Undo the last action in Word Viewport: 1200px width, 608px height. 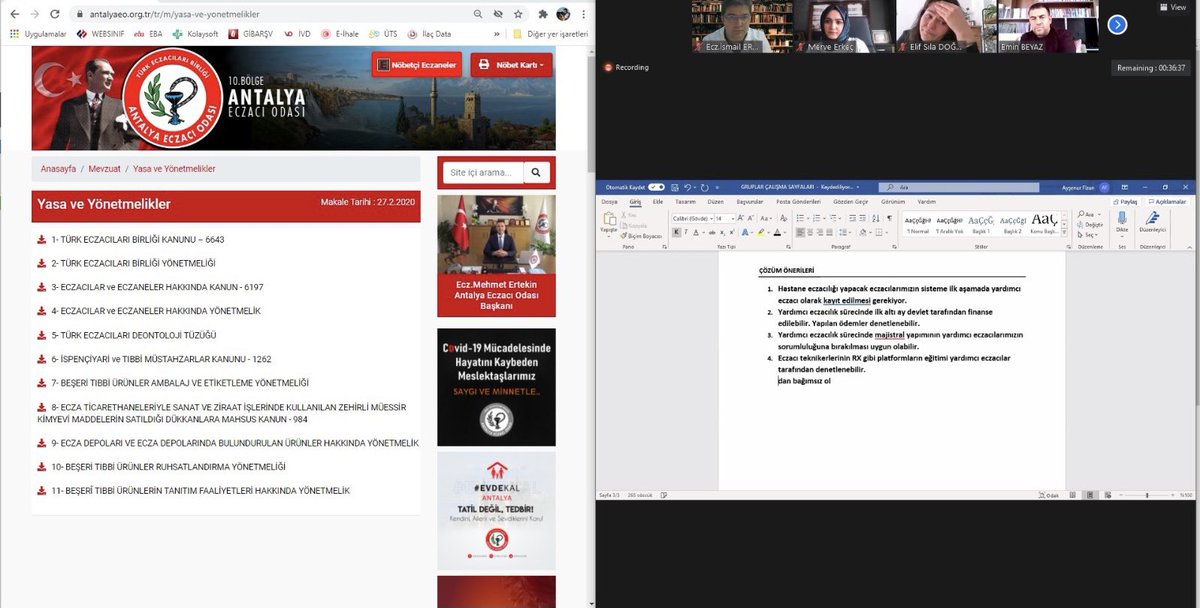pos(687,187)
